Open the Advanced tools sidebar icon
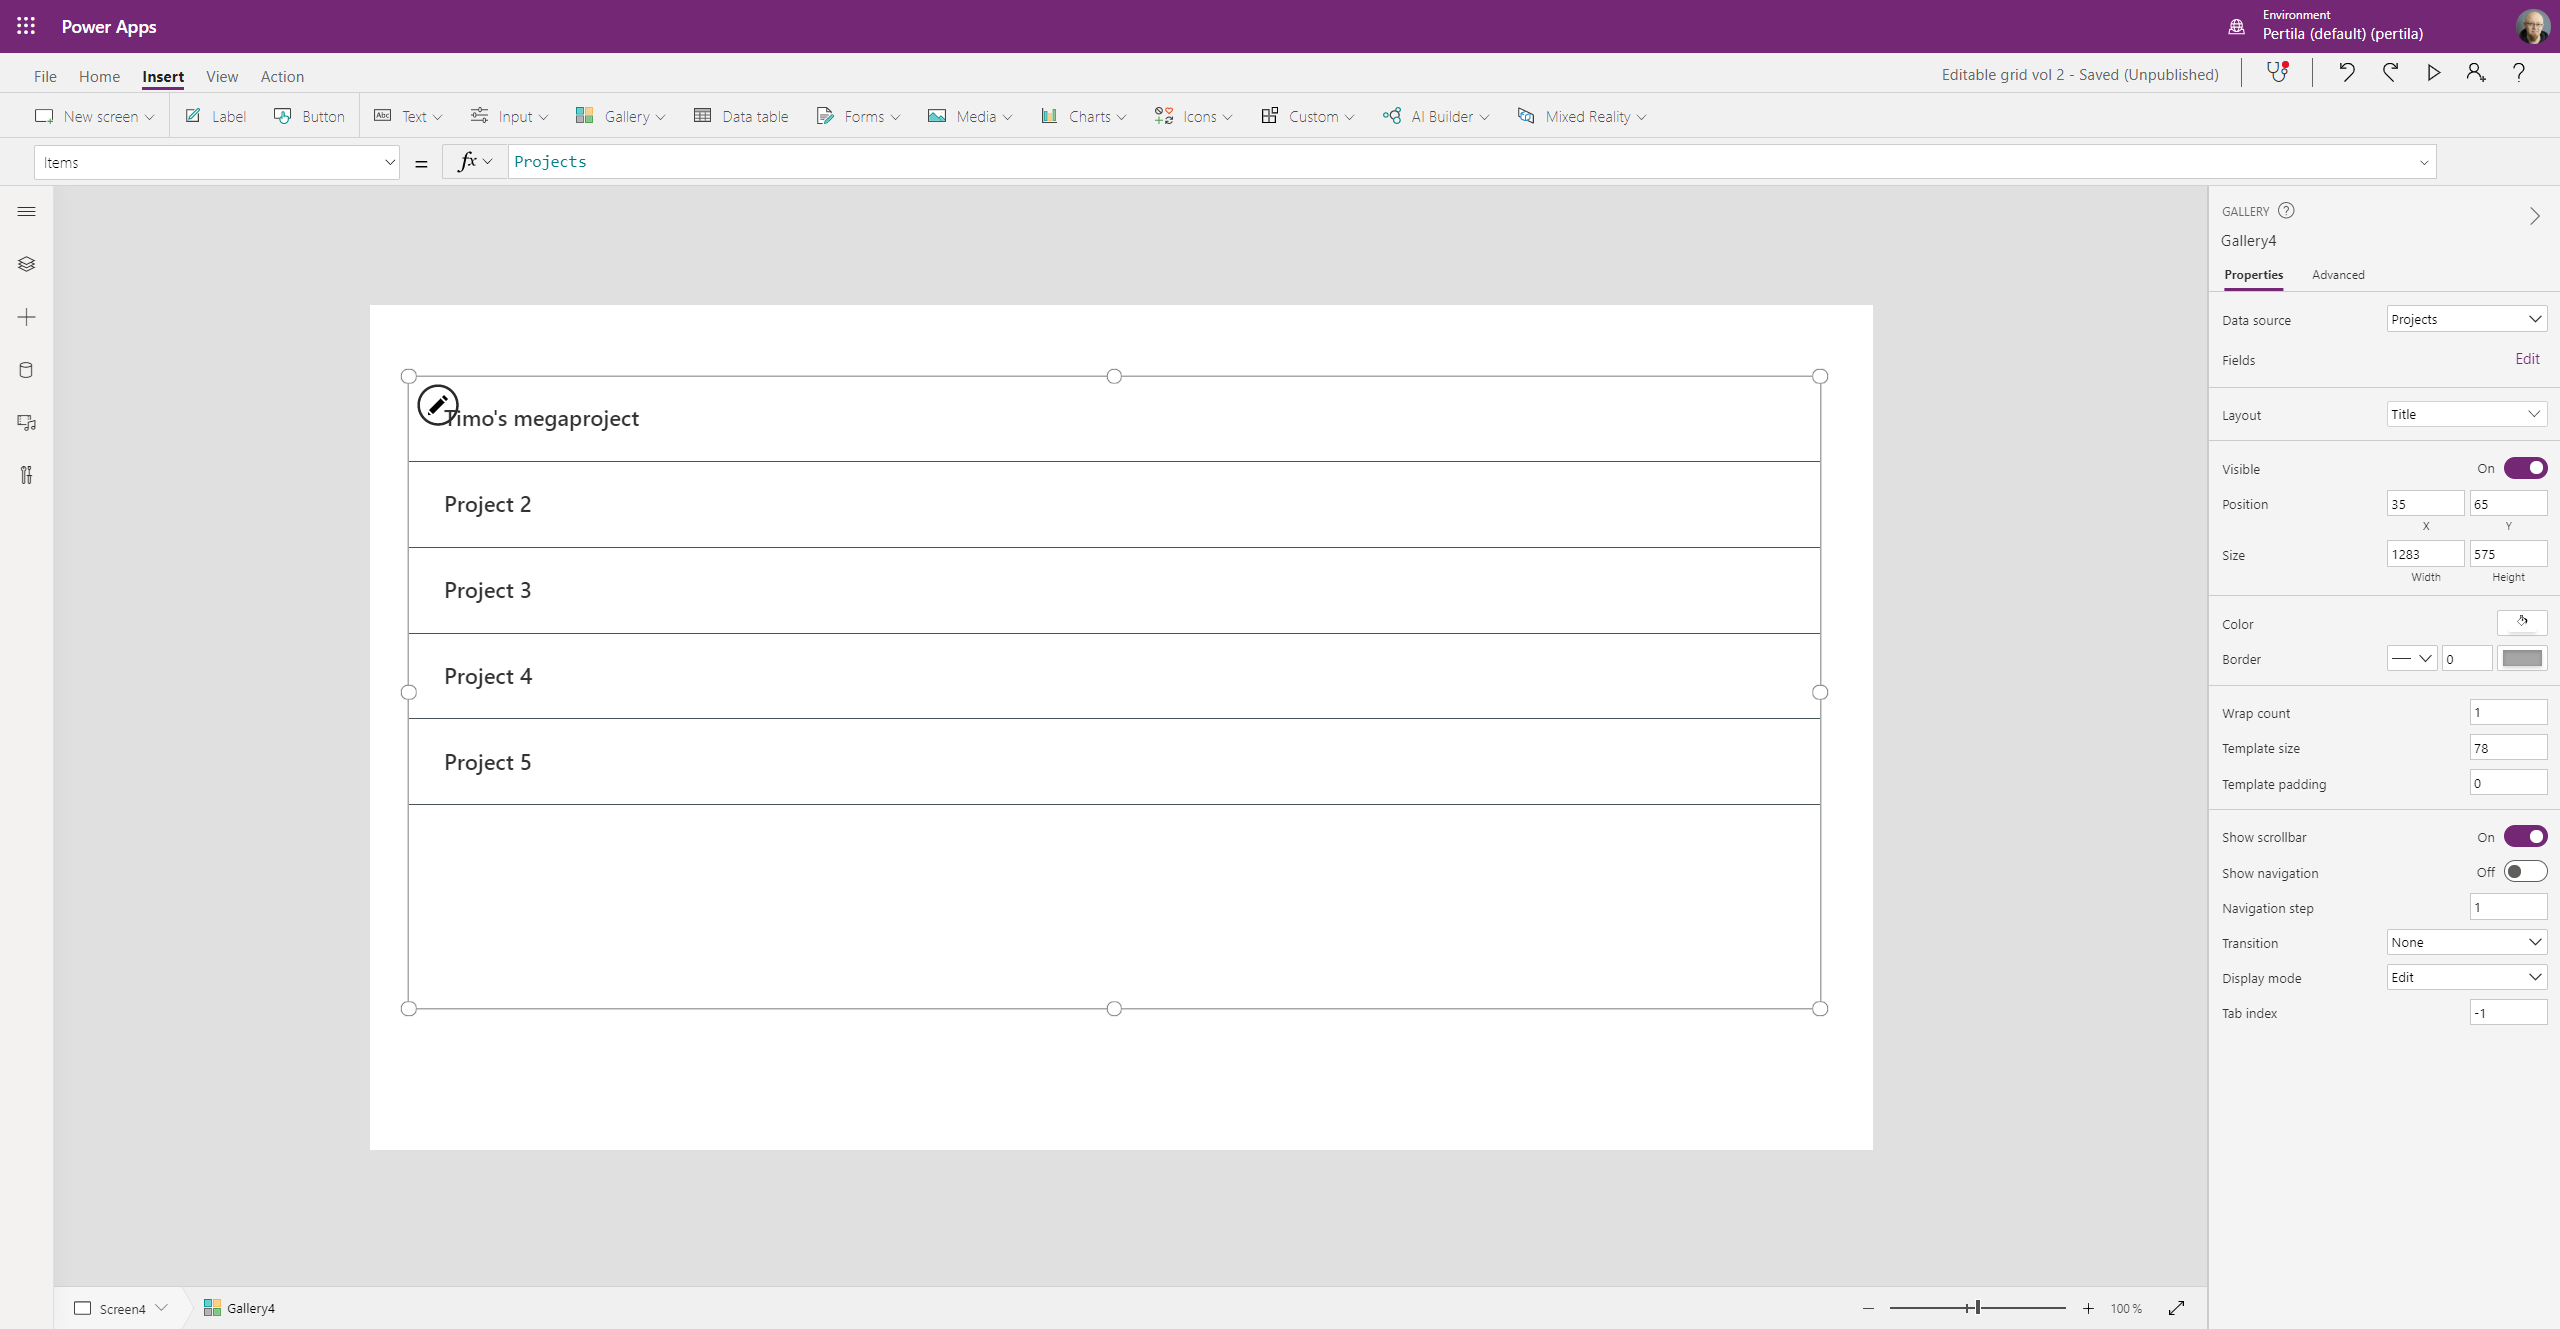This screenshot has width=2560, height=1329. point(27,475)
